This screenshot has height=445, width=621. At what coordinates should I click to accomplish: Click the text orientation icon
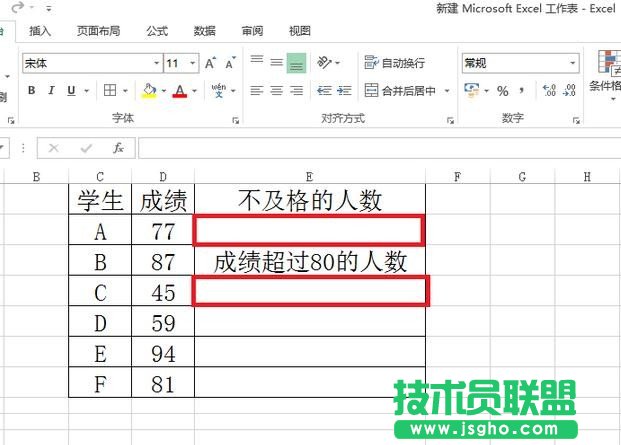(325, 62)
